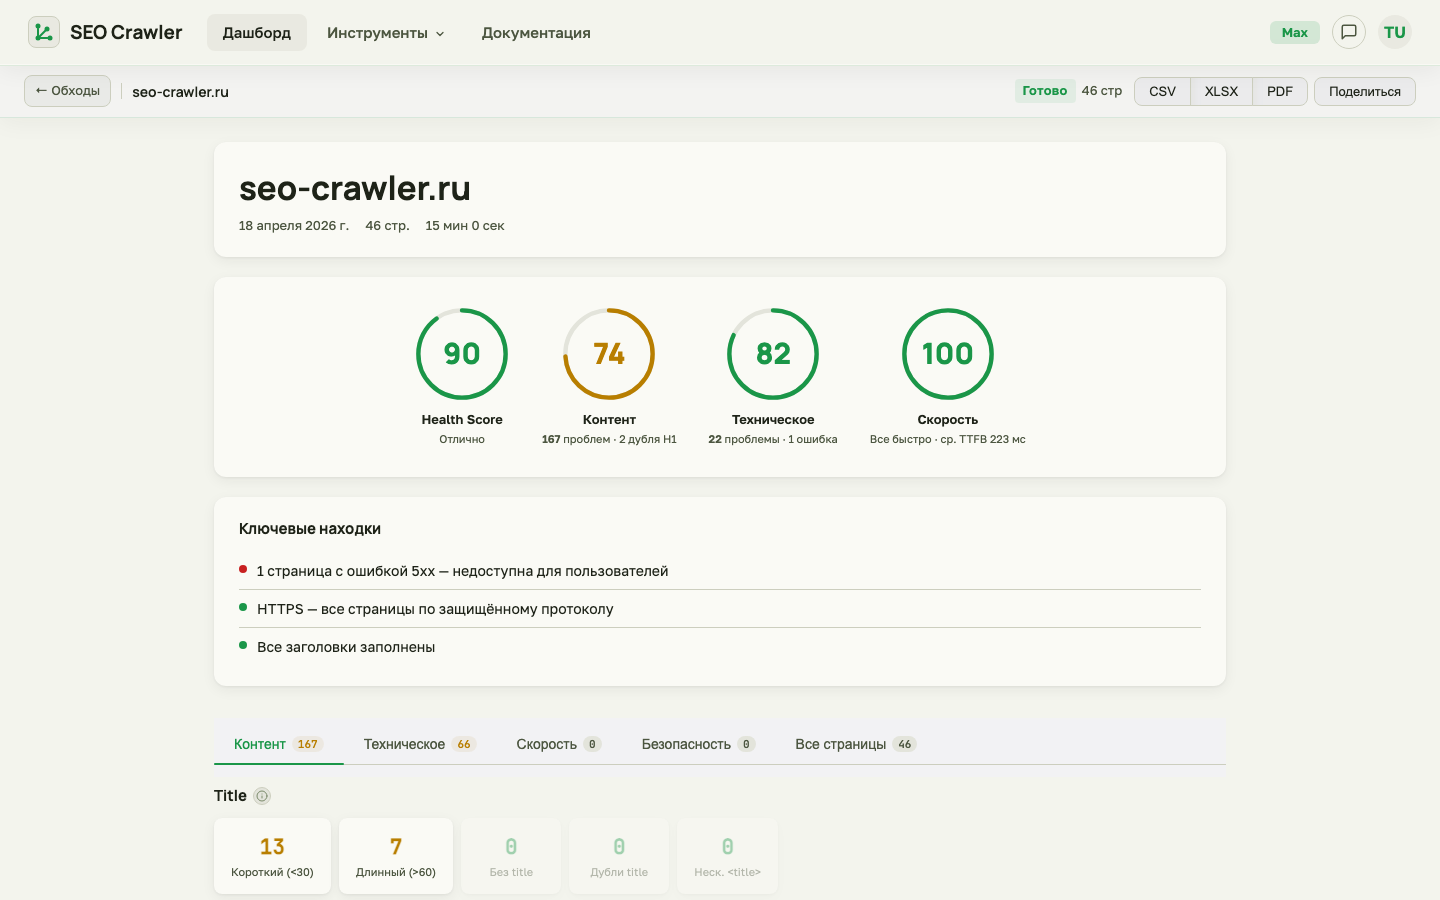Click the Ключевые находки heading
Viewport: 1440px width, 900px height.
coord(310,529)
